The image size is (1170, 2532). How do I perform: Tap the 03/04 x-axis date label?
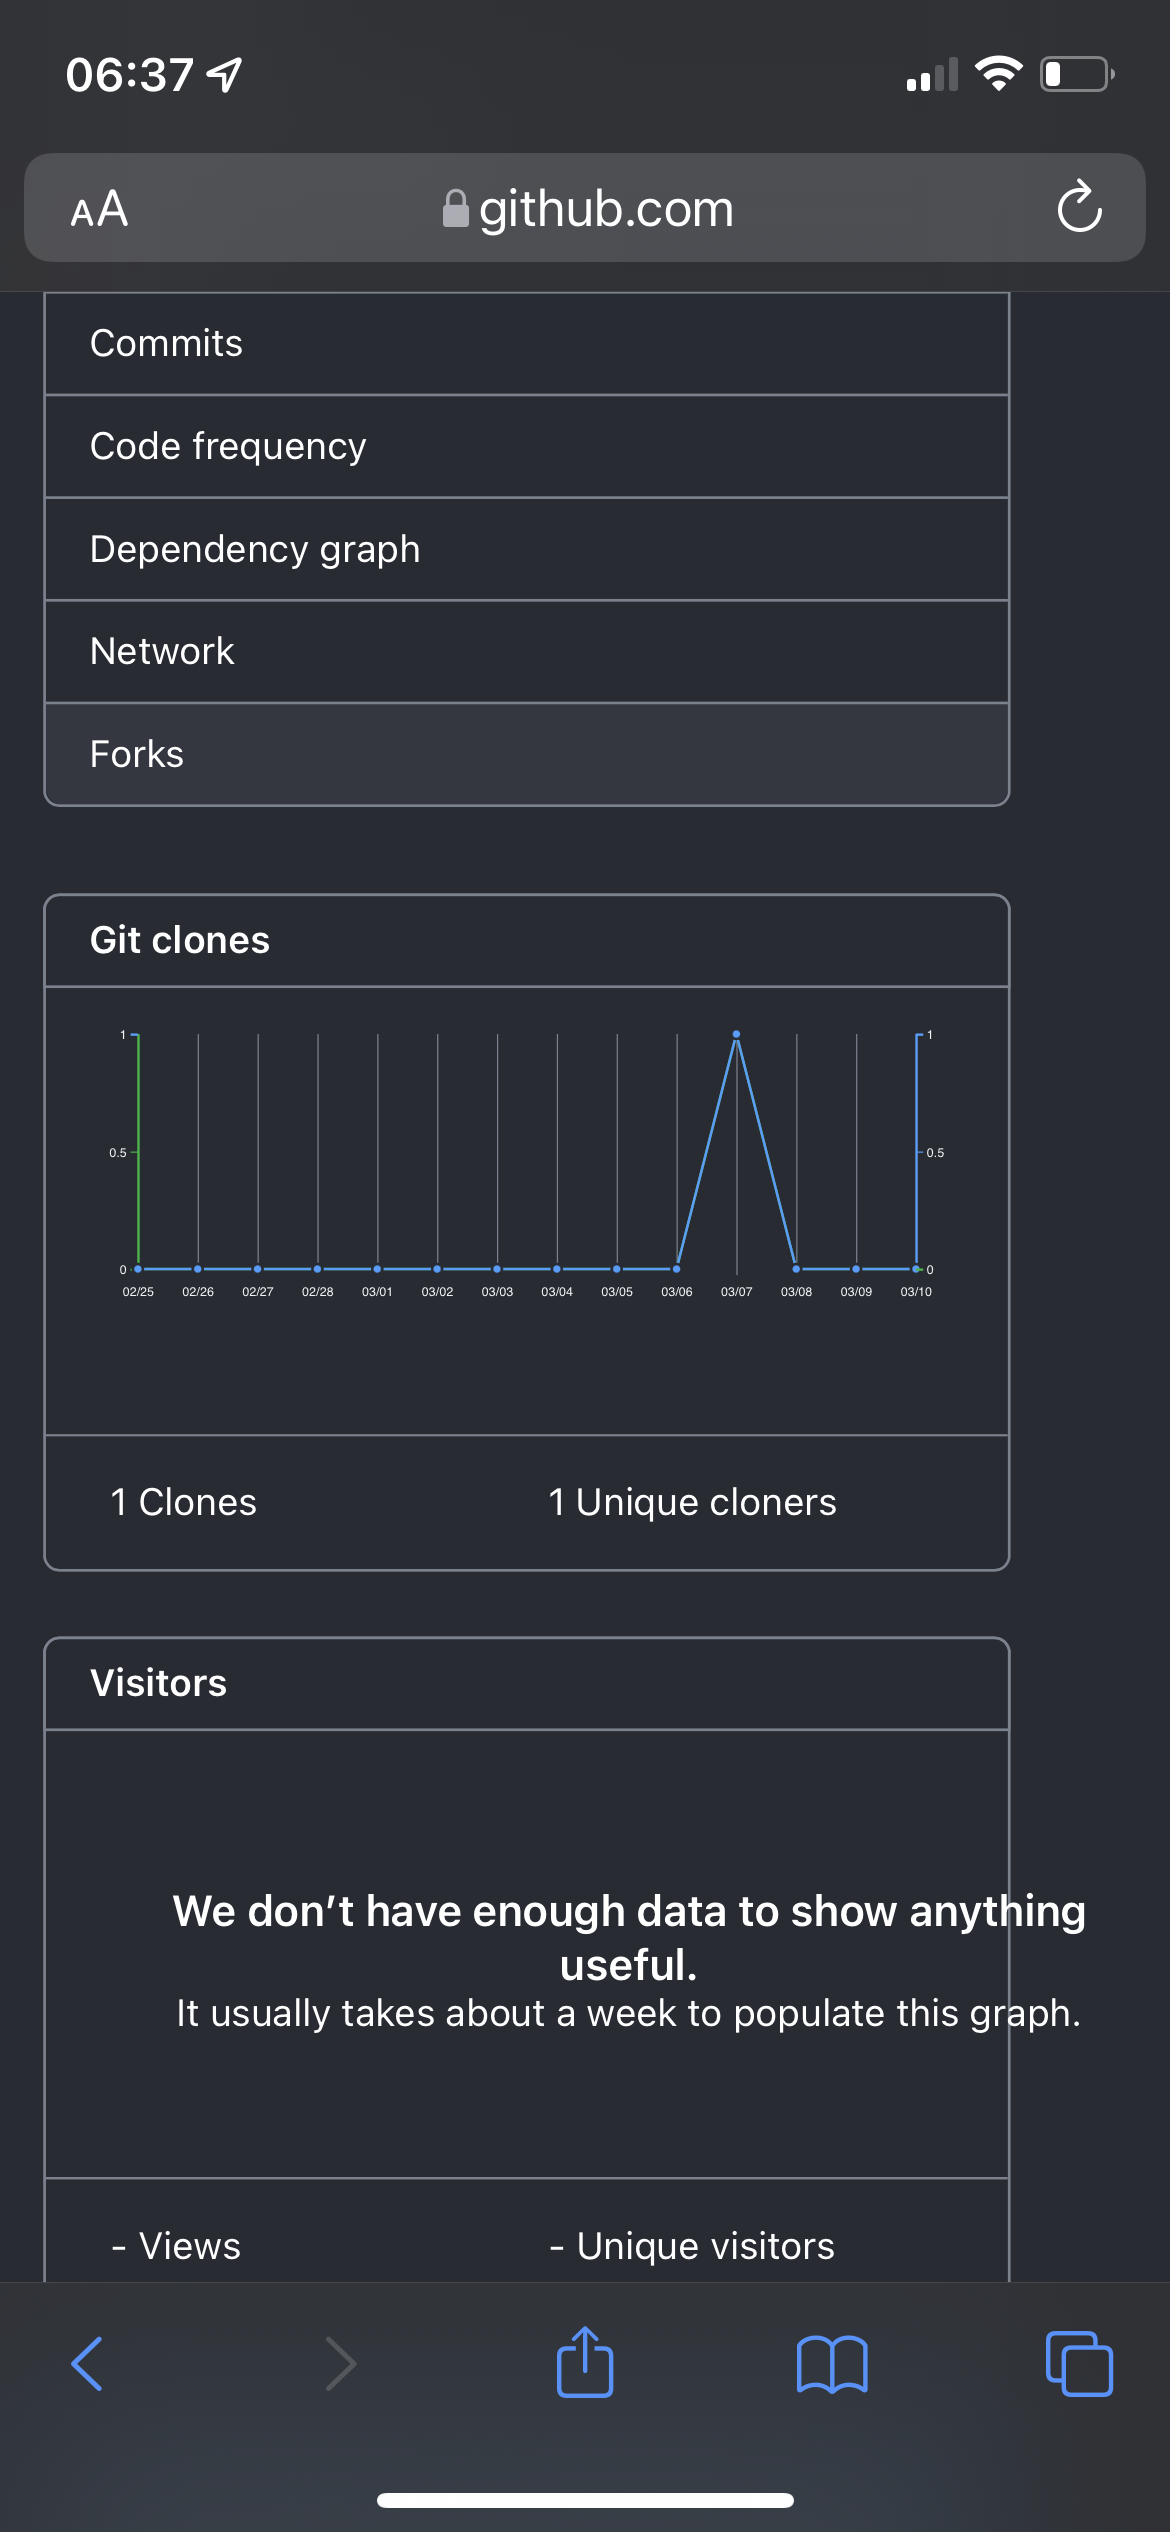[x=557, y=1292]
